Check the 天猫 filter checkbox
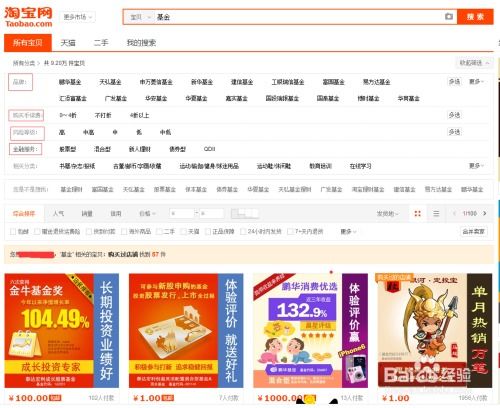This screenshot has height=408, width=500. [183, 231]
